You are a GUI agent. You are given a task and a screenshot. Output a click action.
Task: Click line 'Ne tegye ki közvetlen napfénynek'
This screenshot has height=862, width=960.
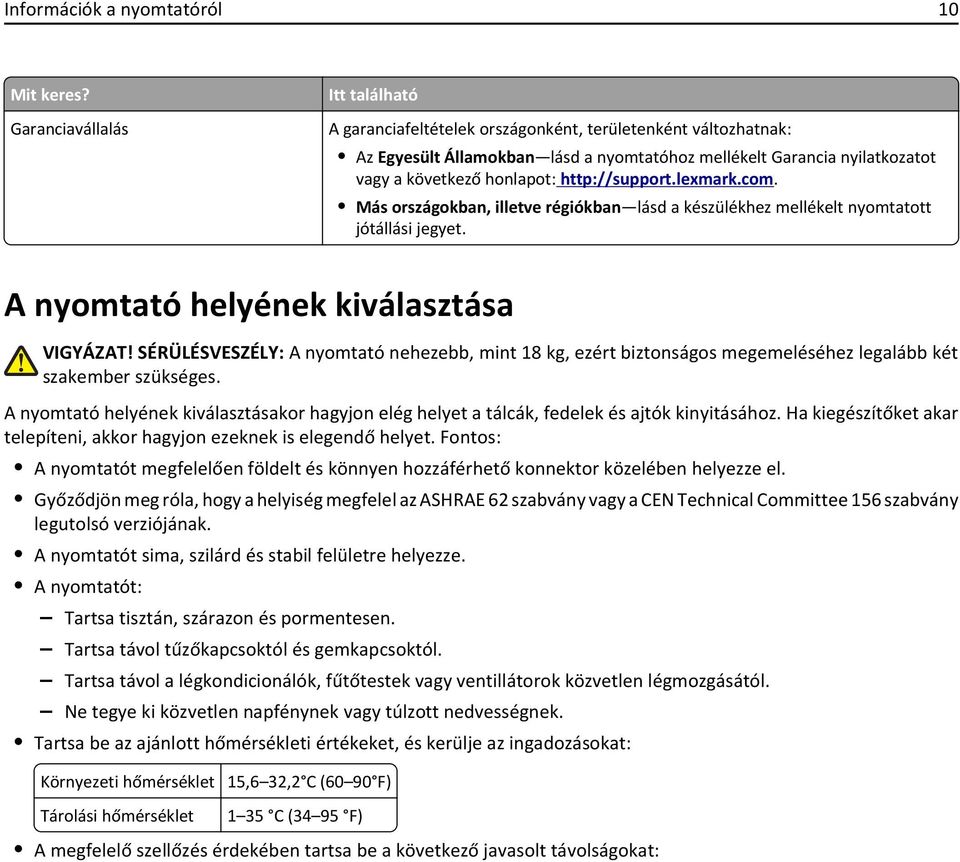click(x=313, y=712)
